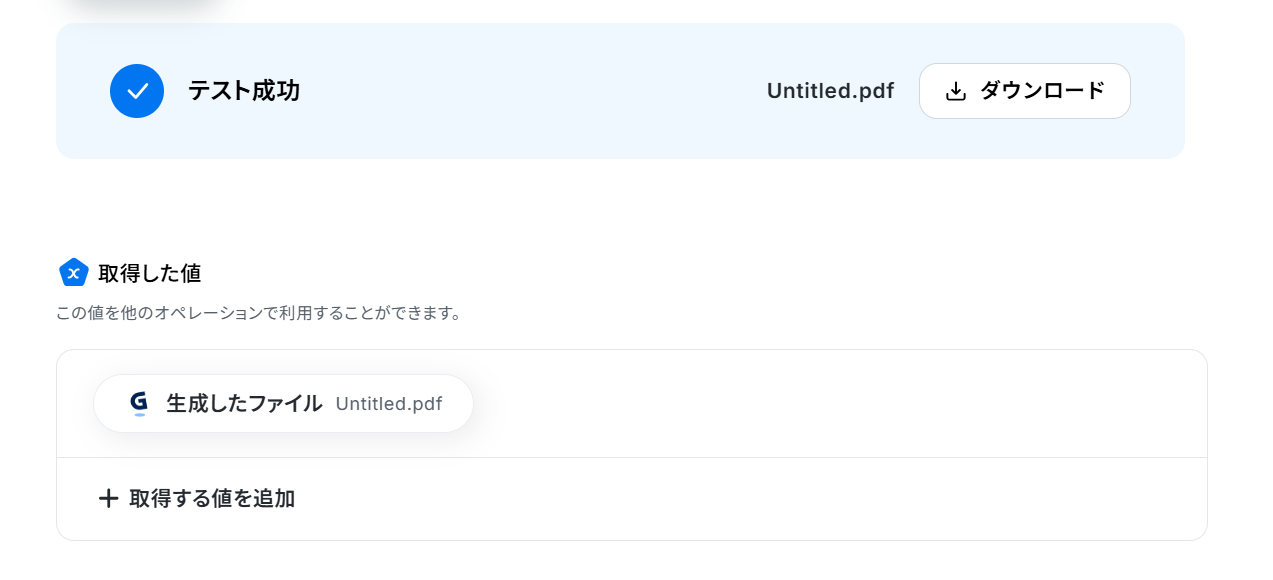Viewport: 1273px width, 580px height.
Task: Click the G logo in the generated file chip
Action: (x=139, y=403)
